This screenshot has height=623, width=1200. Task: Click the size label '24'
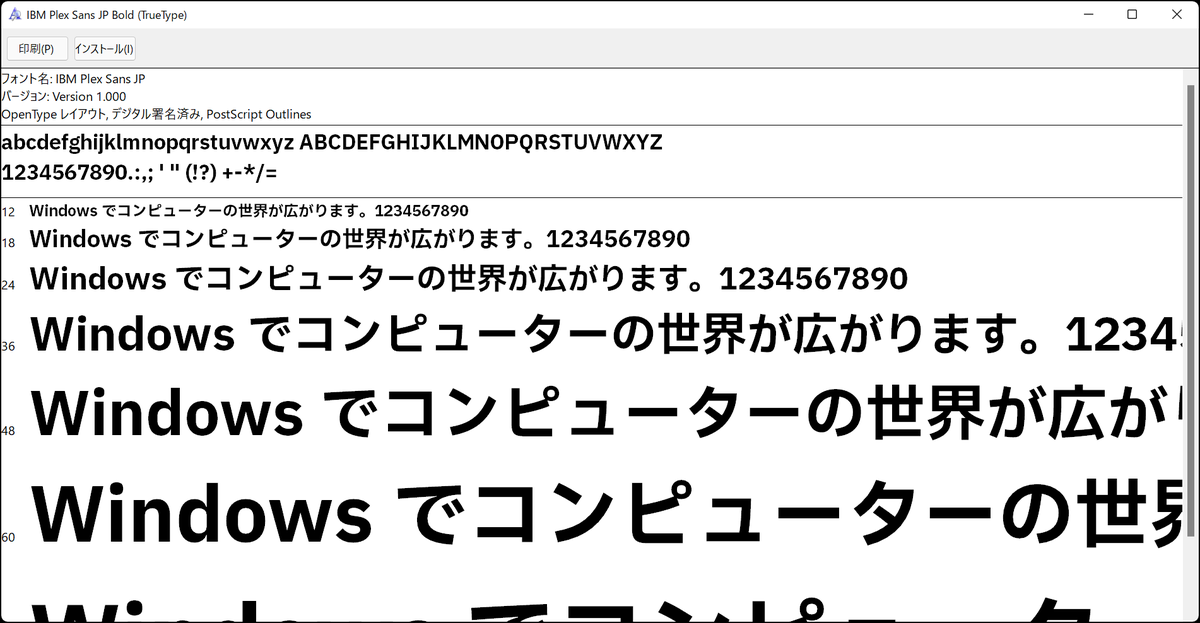[8, 285]
